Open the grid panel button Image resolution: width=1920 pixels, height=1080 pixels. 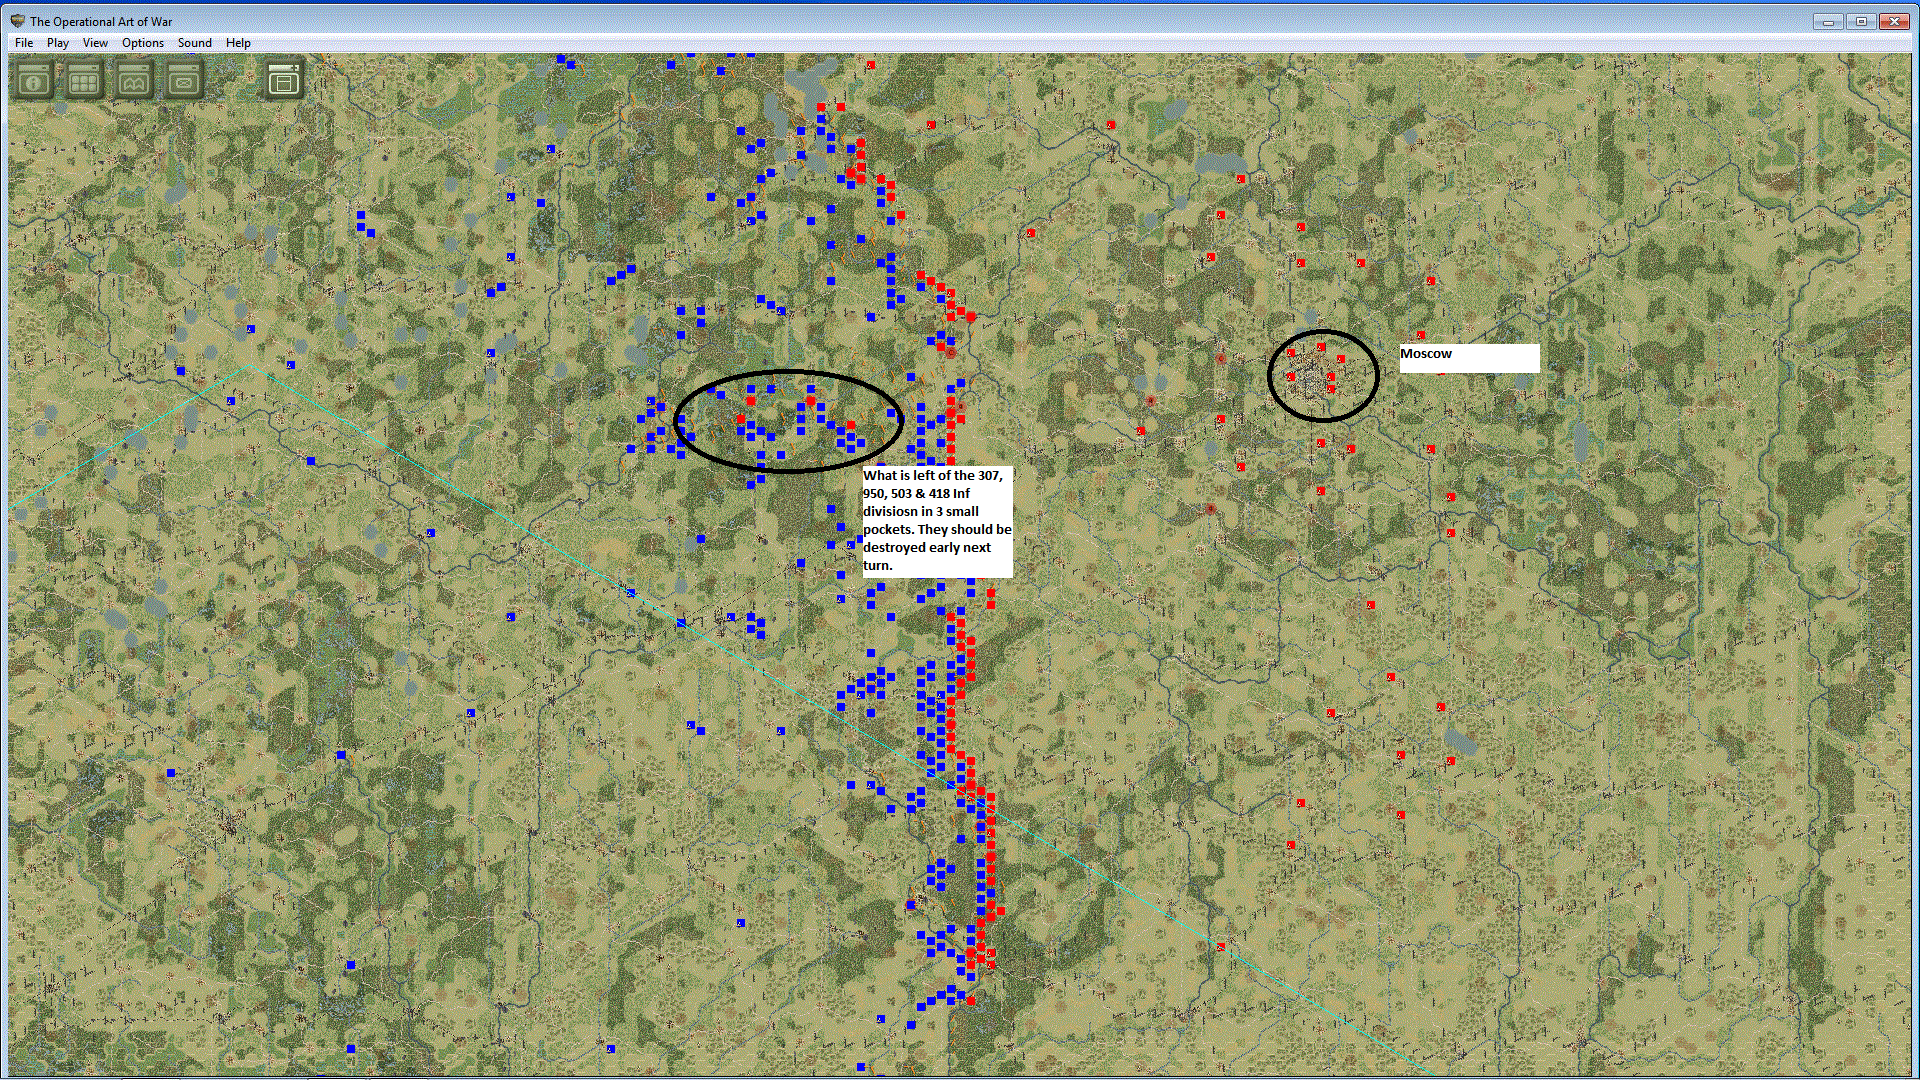point(84,81)
